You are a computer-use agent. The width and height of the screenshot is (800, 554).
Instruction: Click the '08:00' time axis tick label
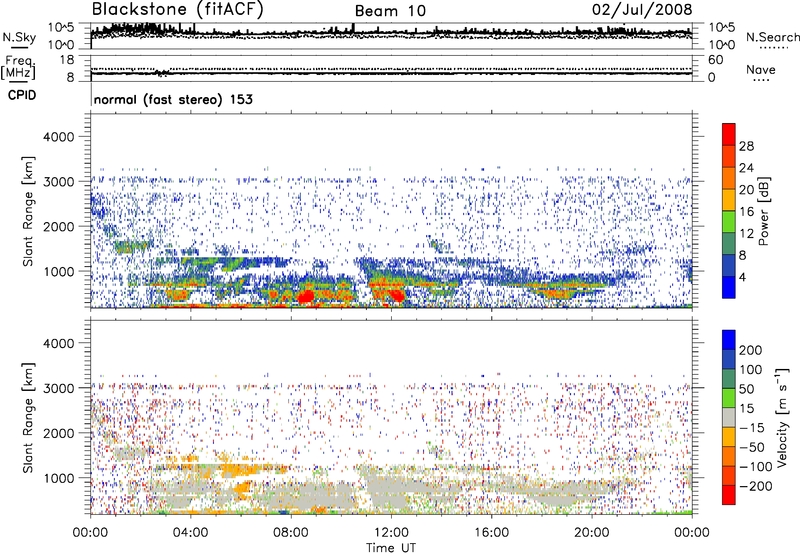[291, 533]
